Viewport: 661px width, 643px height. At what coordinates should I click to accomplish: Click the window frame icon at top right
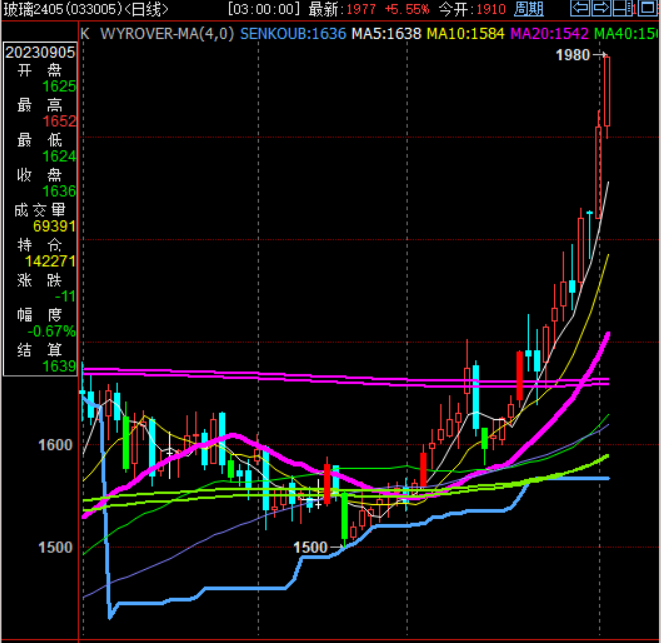646,9
